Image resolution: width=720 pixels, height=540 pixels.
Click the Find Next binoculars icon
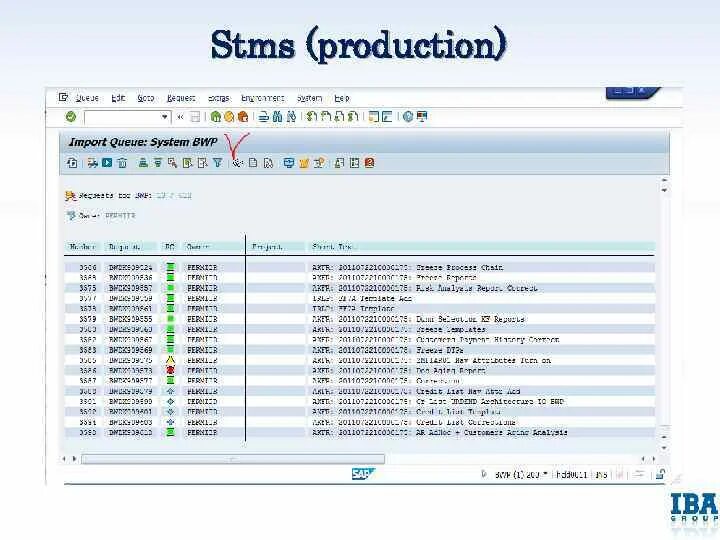[291, 117]
